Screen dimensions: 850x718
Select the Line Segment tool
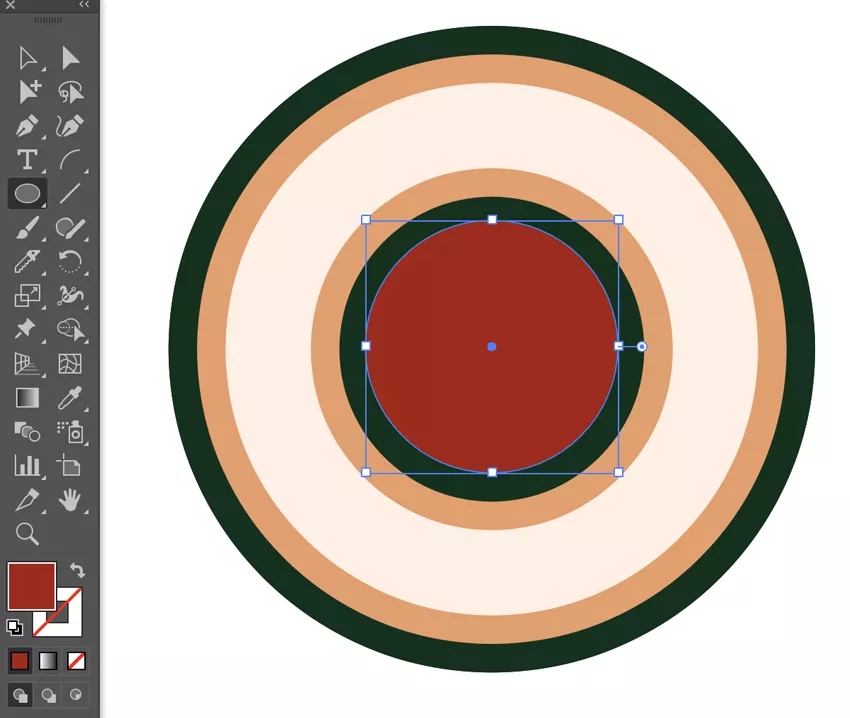pyautogui.click(x=70, y=193)
